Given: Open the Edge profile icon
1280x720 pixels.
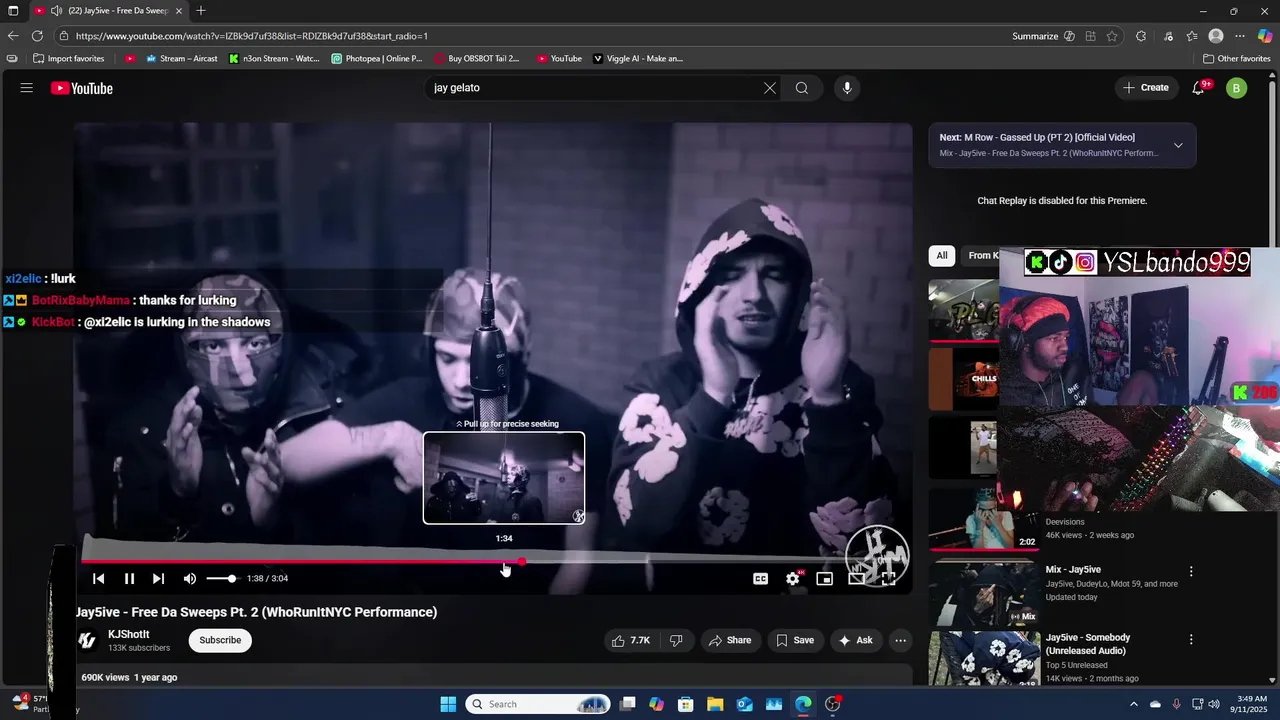Looking at the screenshot, I should tap(1216, 36).
